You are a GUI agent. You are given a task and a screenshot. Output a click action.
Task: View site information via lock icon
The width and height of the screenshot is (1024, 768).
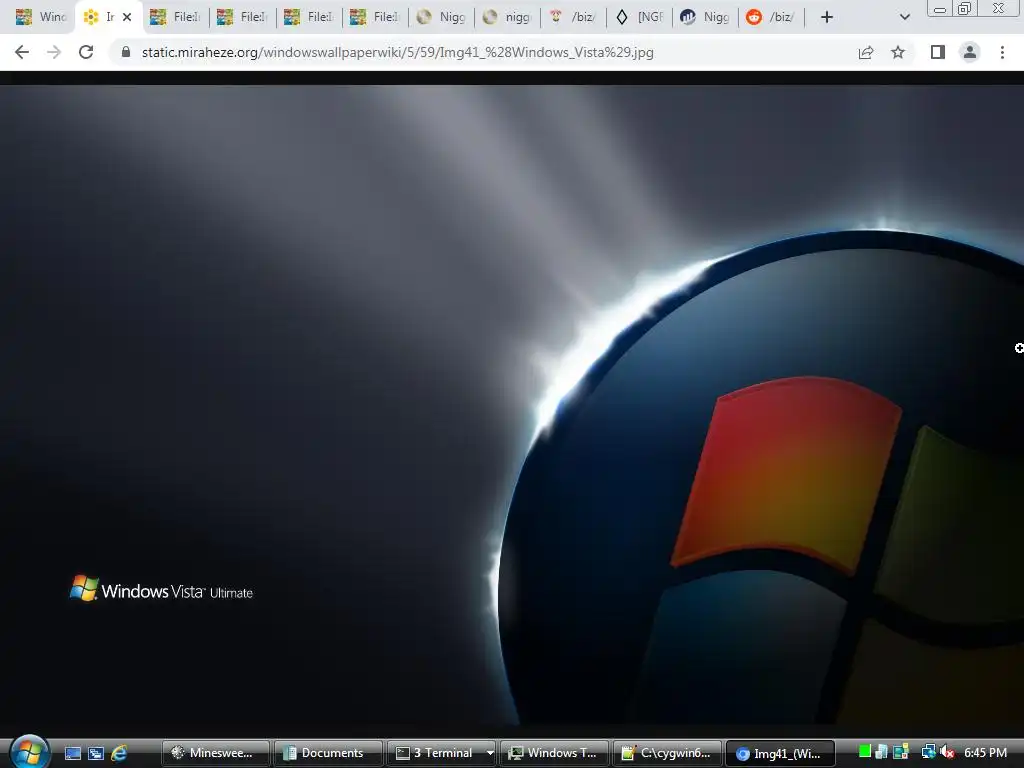[x=126, y=52]
